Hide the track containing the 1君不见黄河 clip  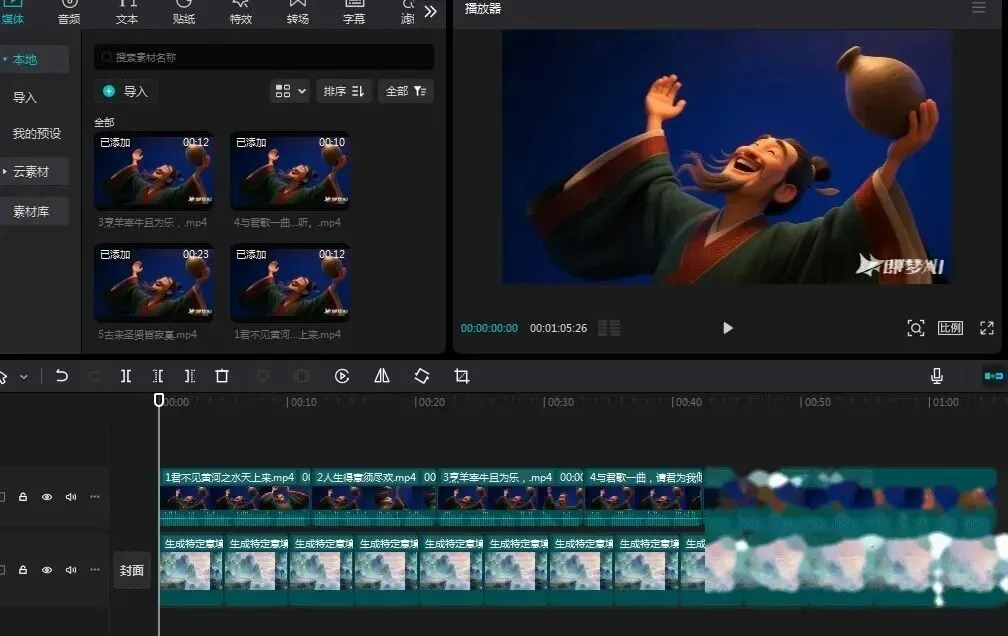(47, 497)
